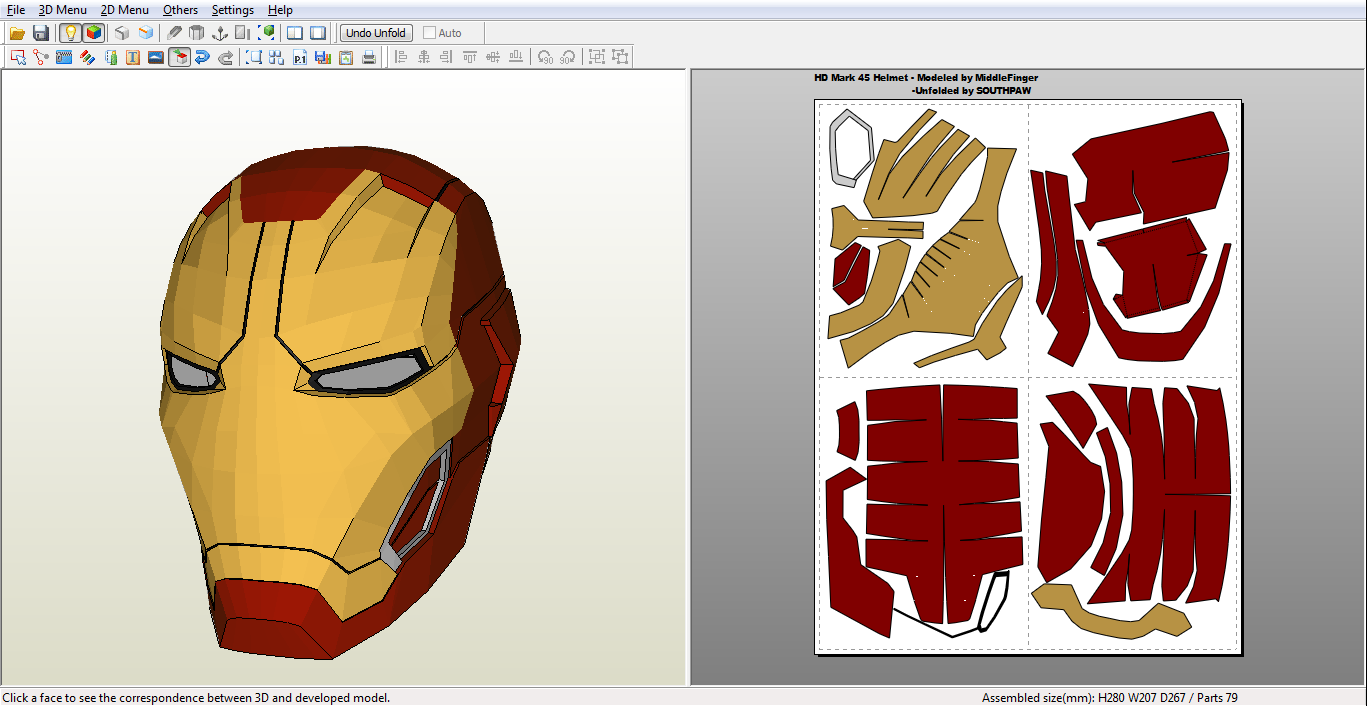Click the gray cylinder toolbar icon

pos(197,33)
